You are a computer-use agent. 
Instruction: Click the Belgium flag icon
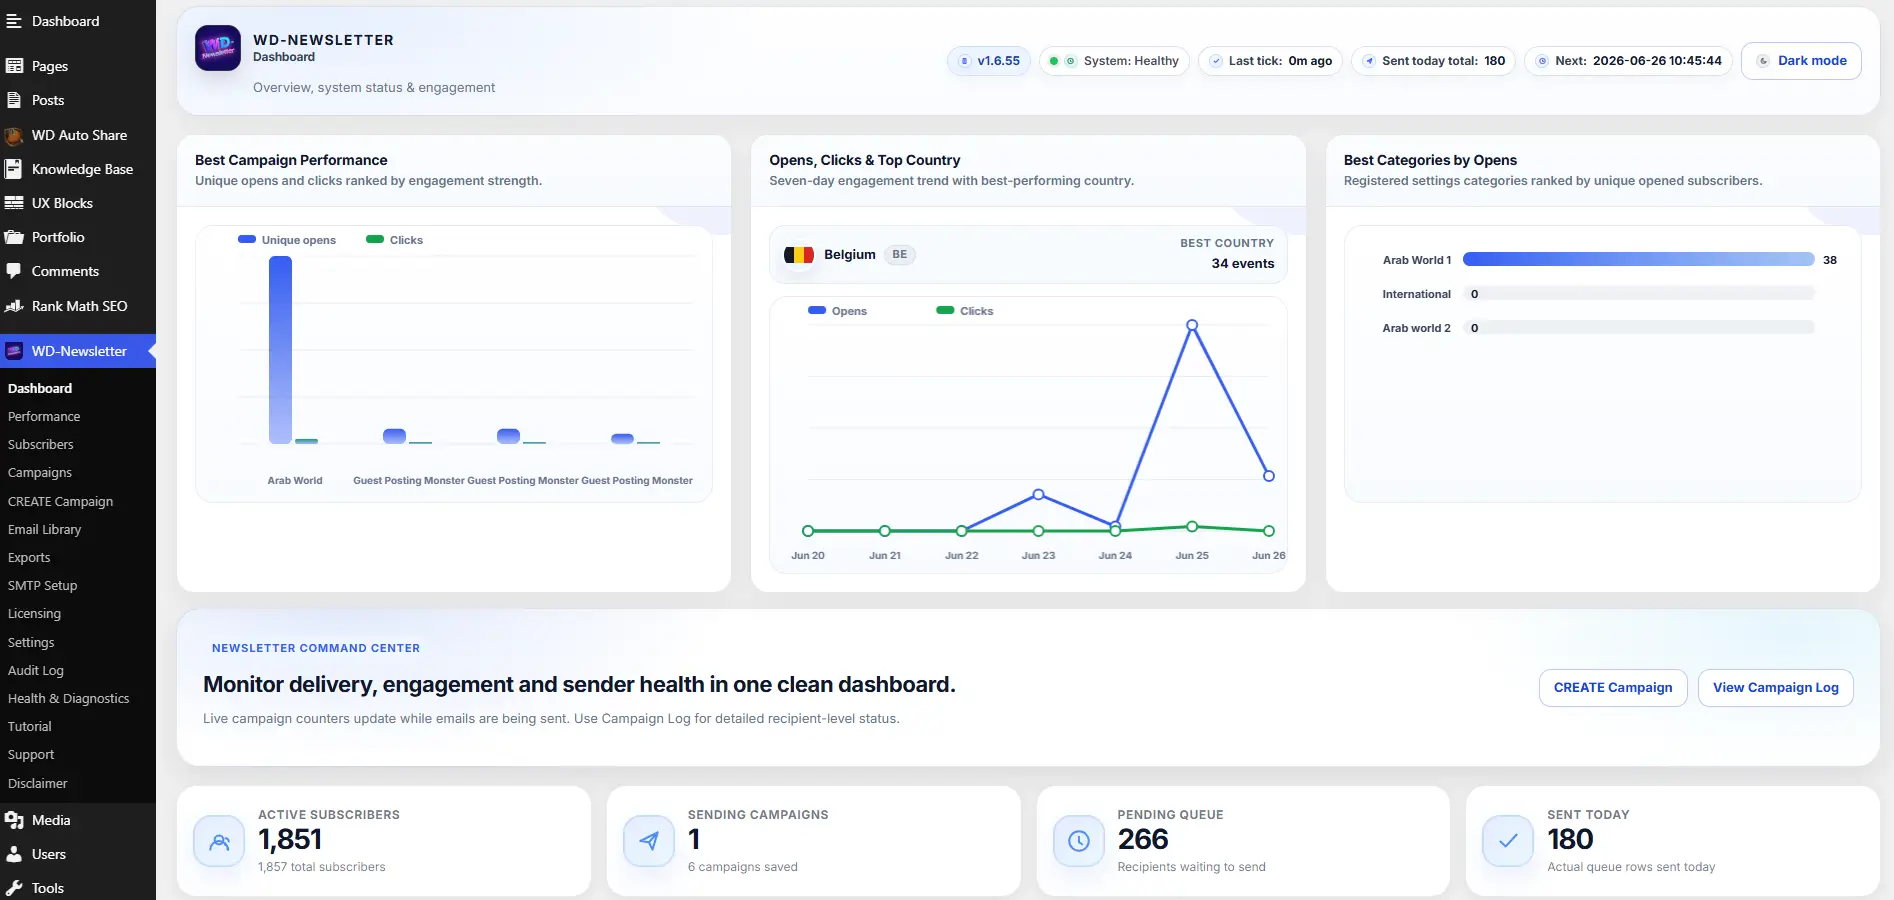point(799,255)
